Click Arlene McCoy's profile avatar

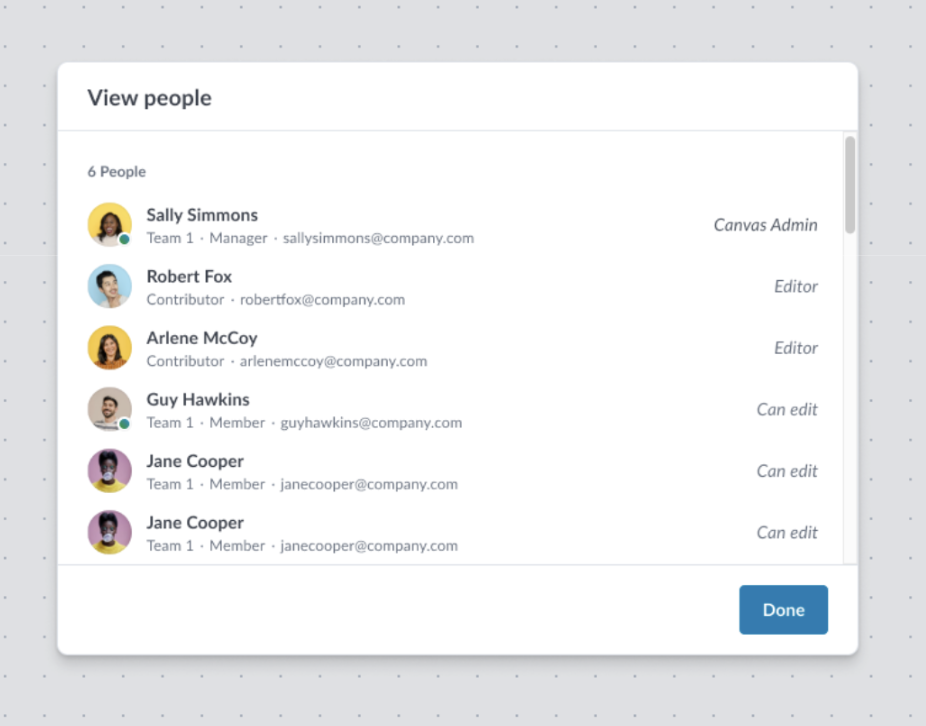(x=109, y=348)
